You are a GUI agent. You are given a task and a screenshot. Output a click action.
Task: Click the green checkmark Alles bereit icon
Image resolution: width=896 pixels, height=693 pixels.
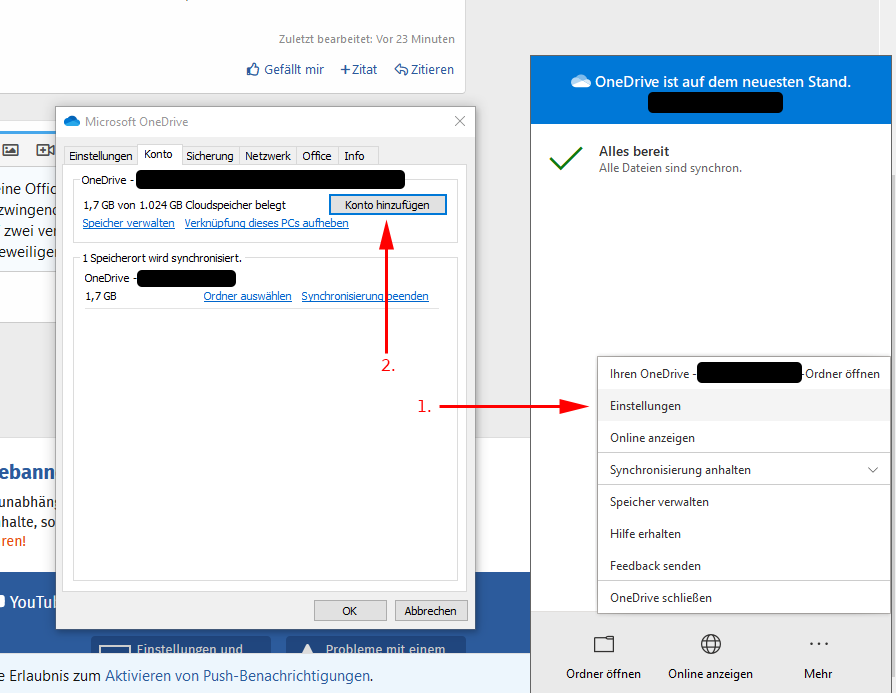coord(566,158)
